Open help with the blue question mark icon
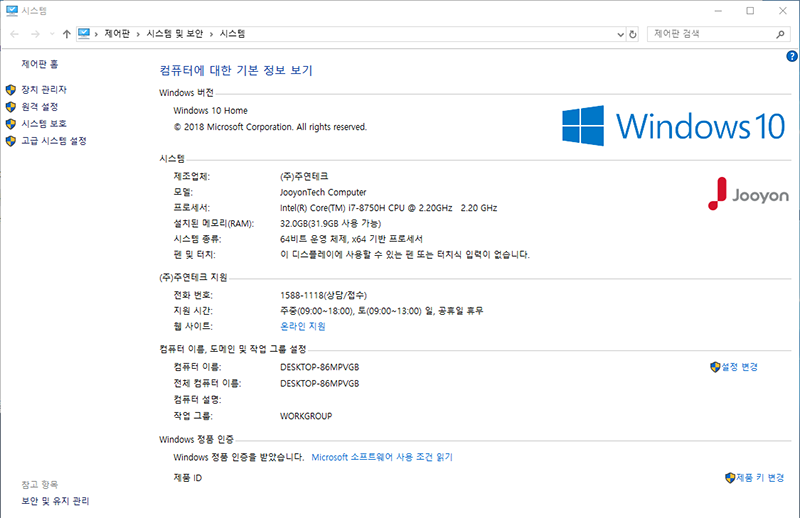 [791, 57]
